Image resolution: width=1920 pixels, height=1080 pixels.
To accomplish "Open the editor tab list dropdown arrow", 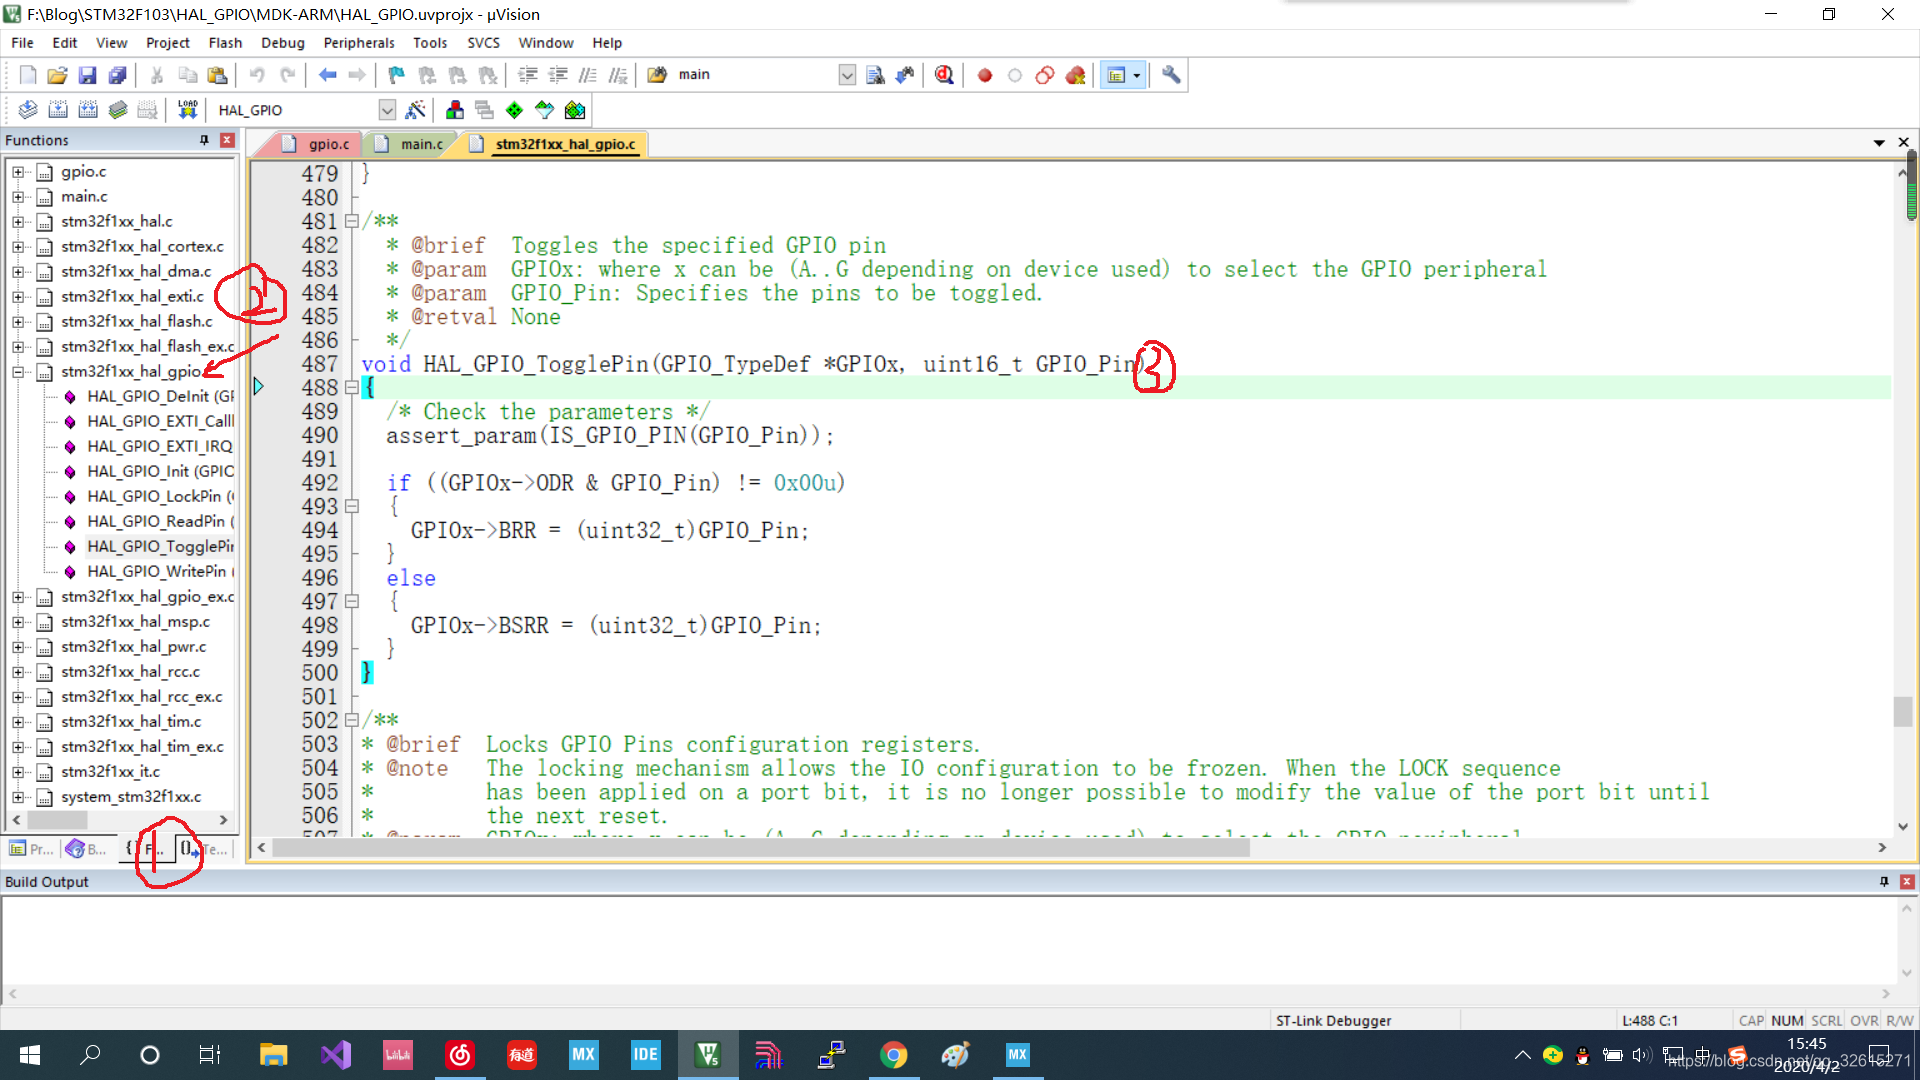I will (x=1879, y=143).
